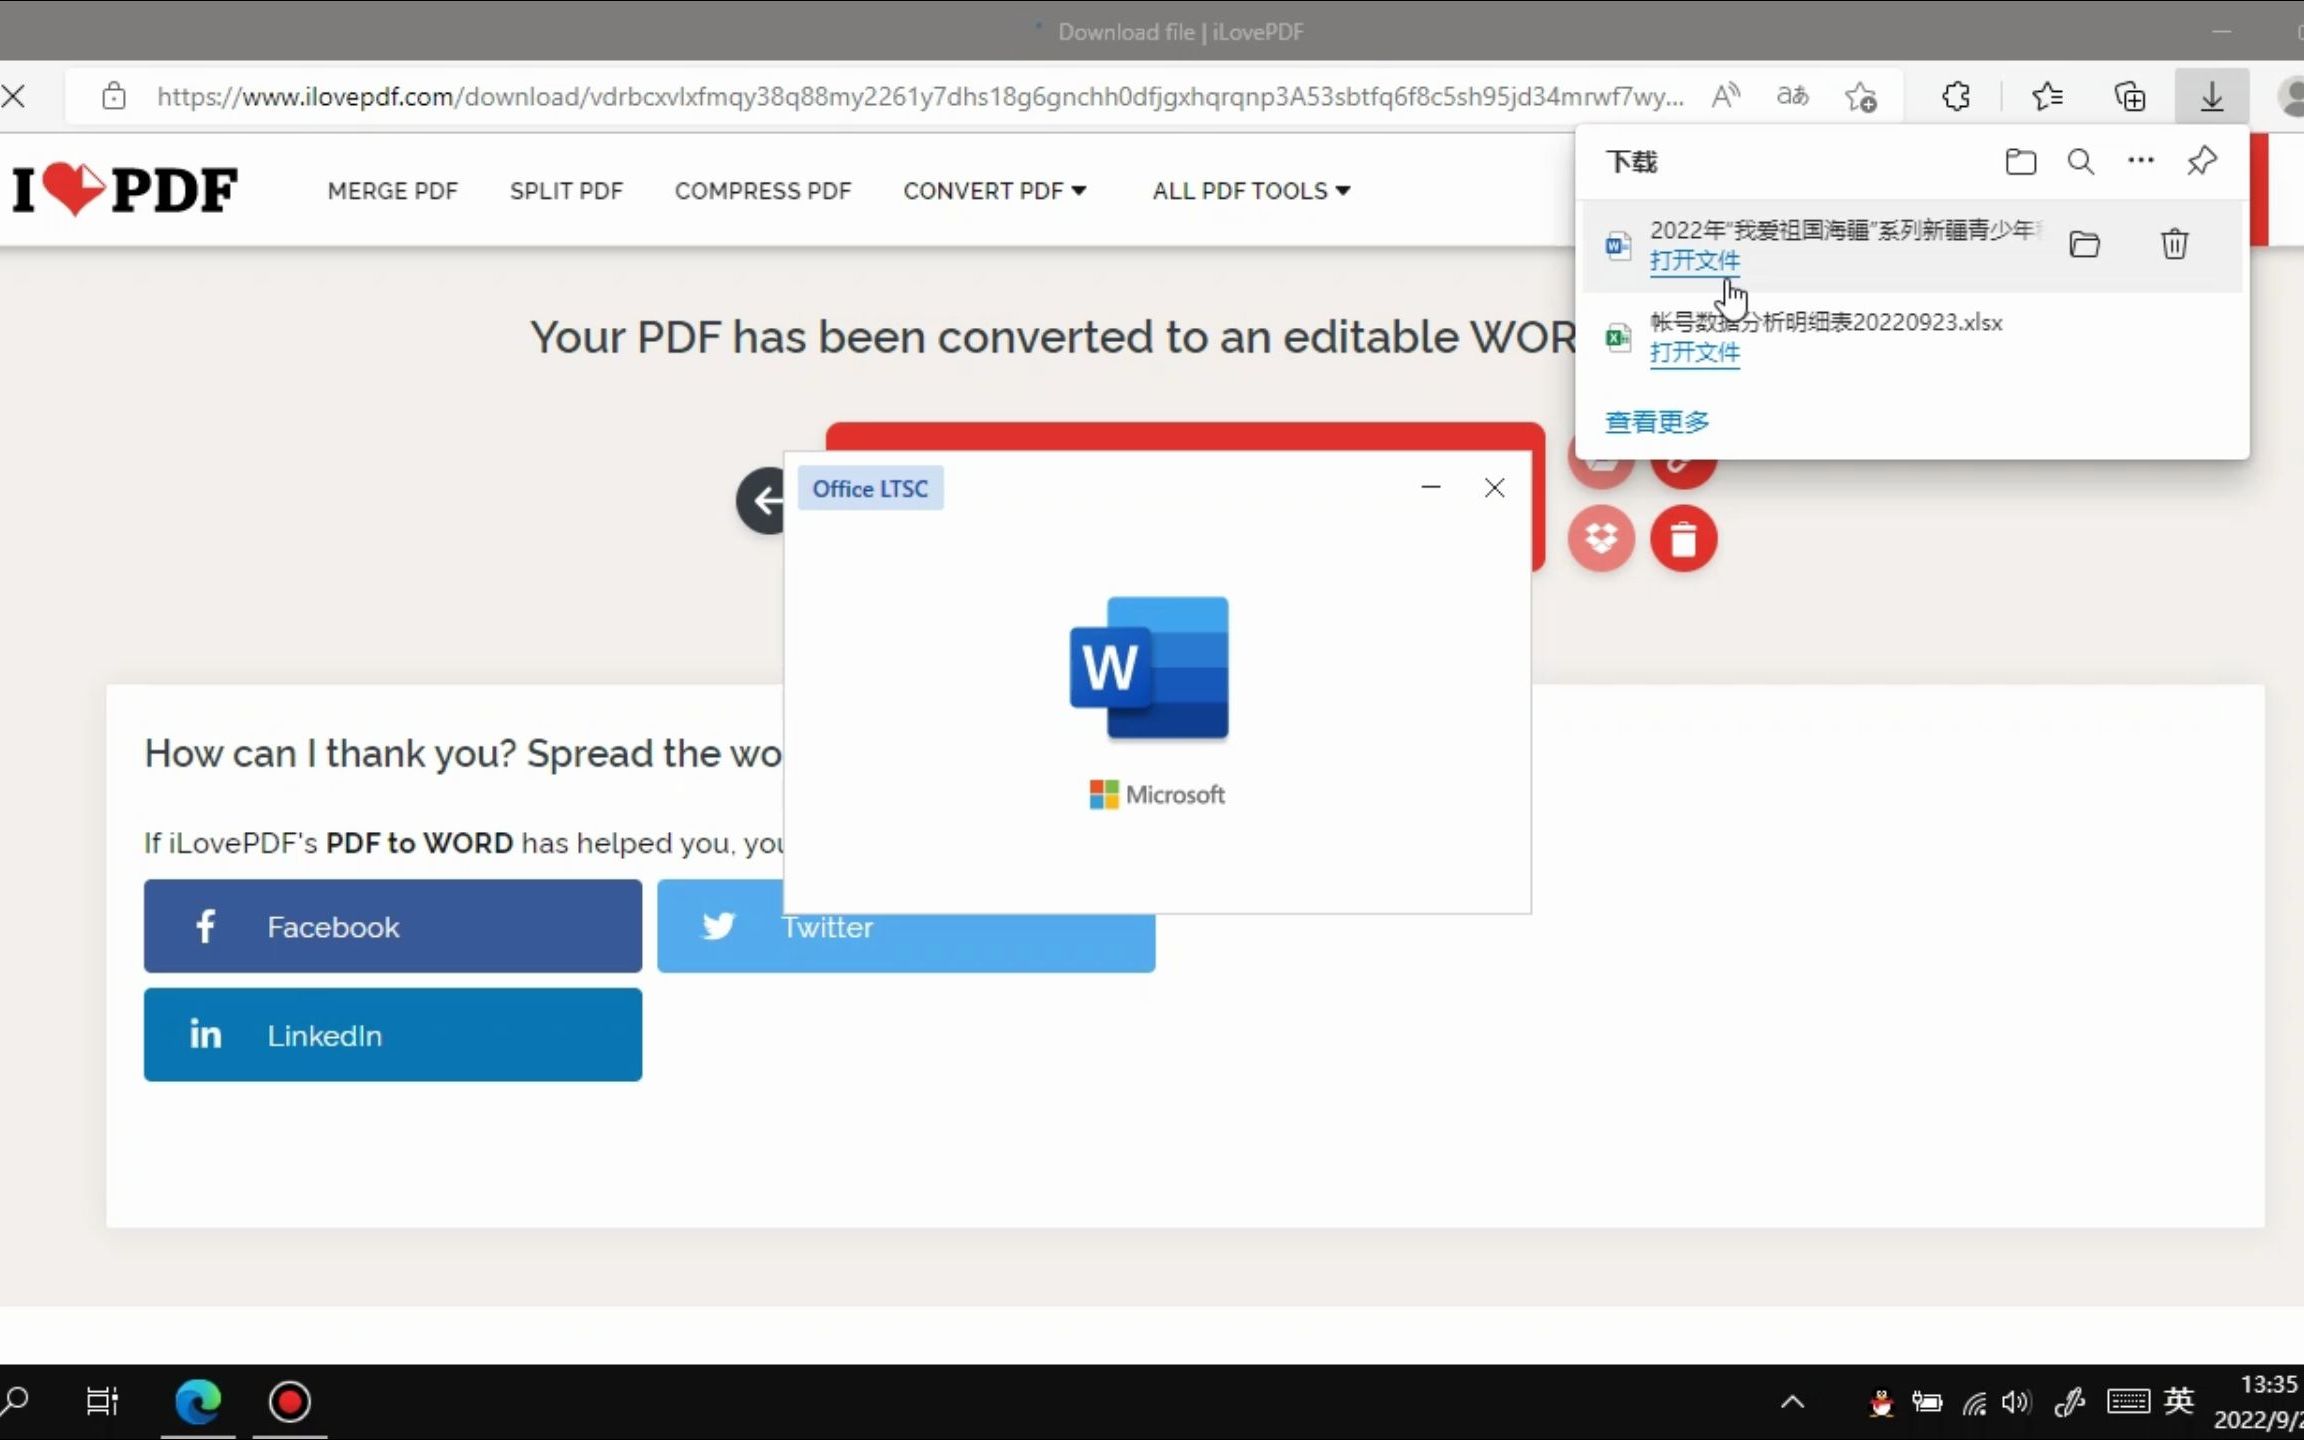Viewport: 2304px width, 1440px height.
Task: Open downloads folder icon in downloads panel
Action: [2020, 162]
